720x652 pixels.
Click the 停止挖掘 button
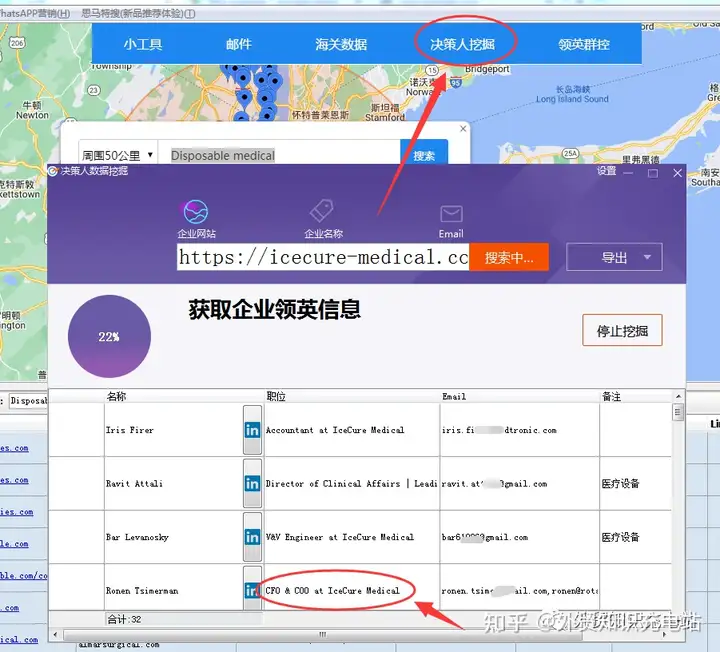622,330
